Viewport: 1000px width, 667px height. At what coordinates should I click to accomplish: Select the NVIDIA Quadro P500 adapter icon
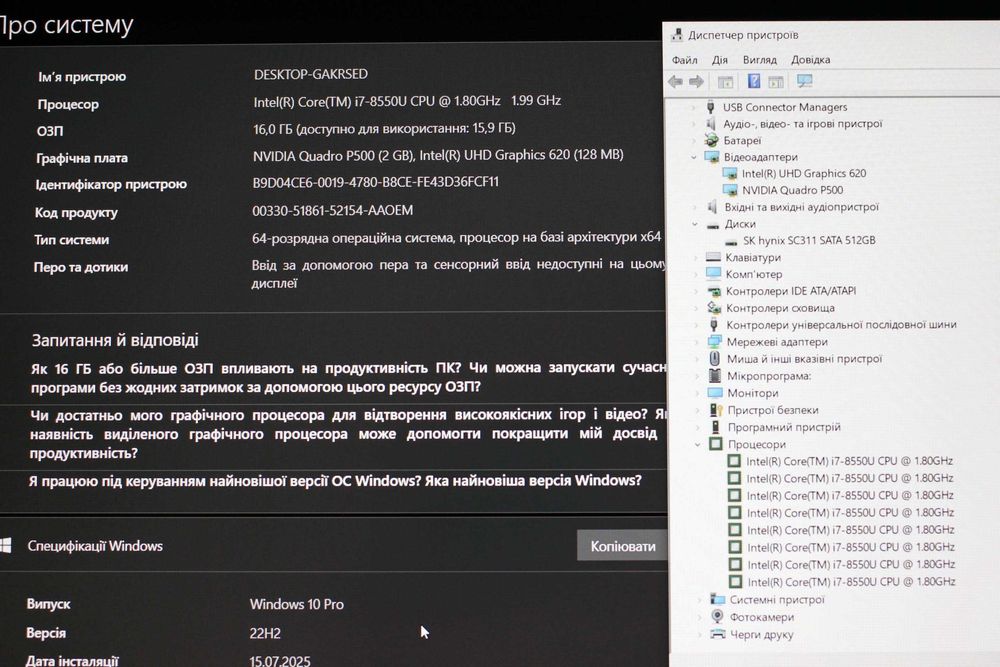[x=730, y=190]
